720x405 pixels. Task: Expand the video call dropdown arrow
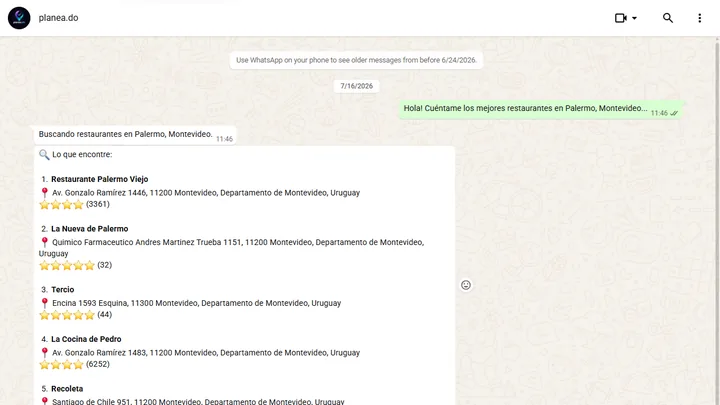click(x=635, y=18)
